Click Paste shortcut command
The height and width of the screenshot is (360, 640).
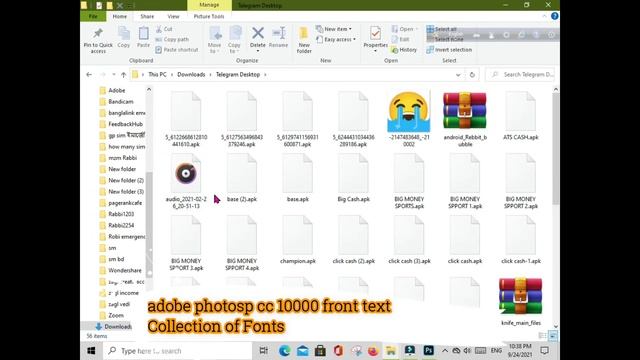(177, 50)
